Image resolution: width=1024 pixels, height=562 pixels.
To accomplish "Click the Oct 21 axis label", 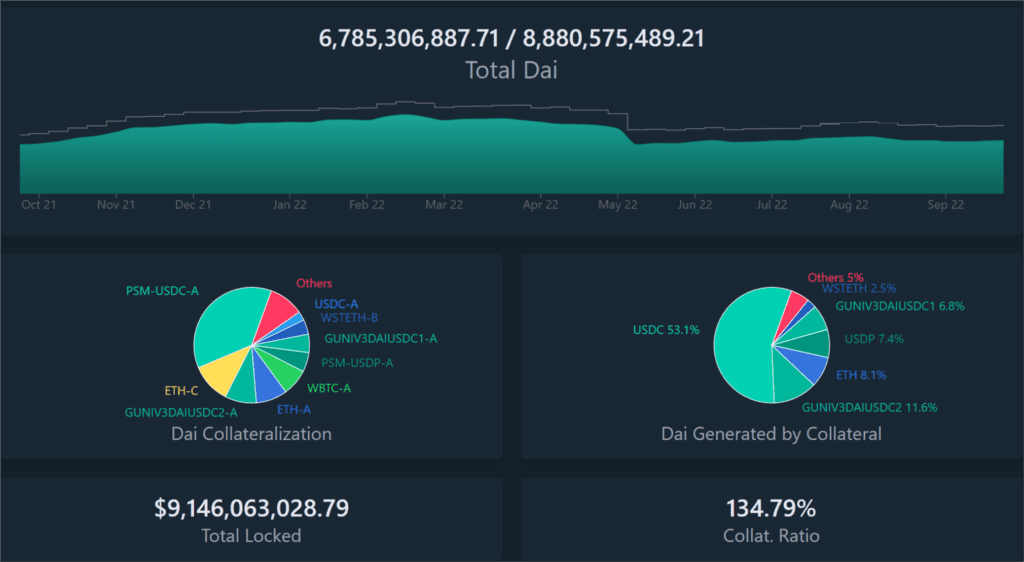I will (39, 204).
